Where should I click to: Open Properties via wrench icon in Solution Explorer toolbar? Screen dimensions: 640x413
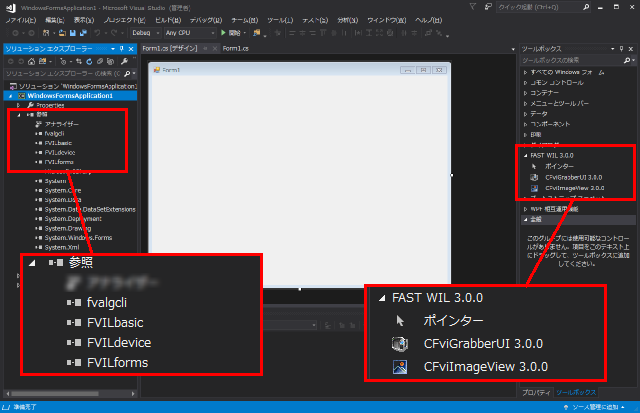[x=124, y=62]
